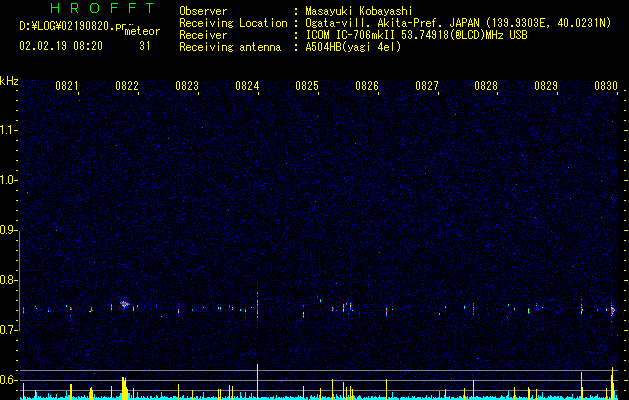Viewport: 629px width, 400px height.
Task: Click the 0.7 kHz frequency label
Action: coord(9,330)
